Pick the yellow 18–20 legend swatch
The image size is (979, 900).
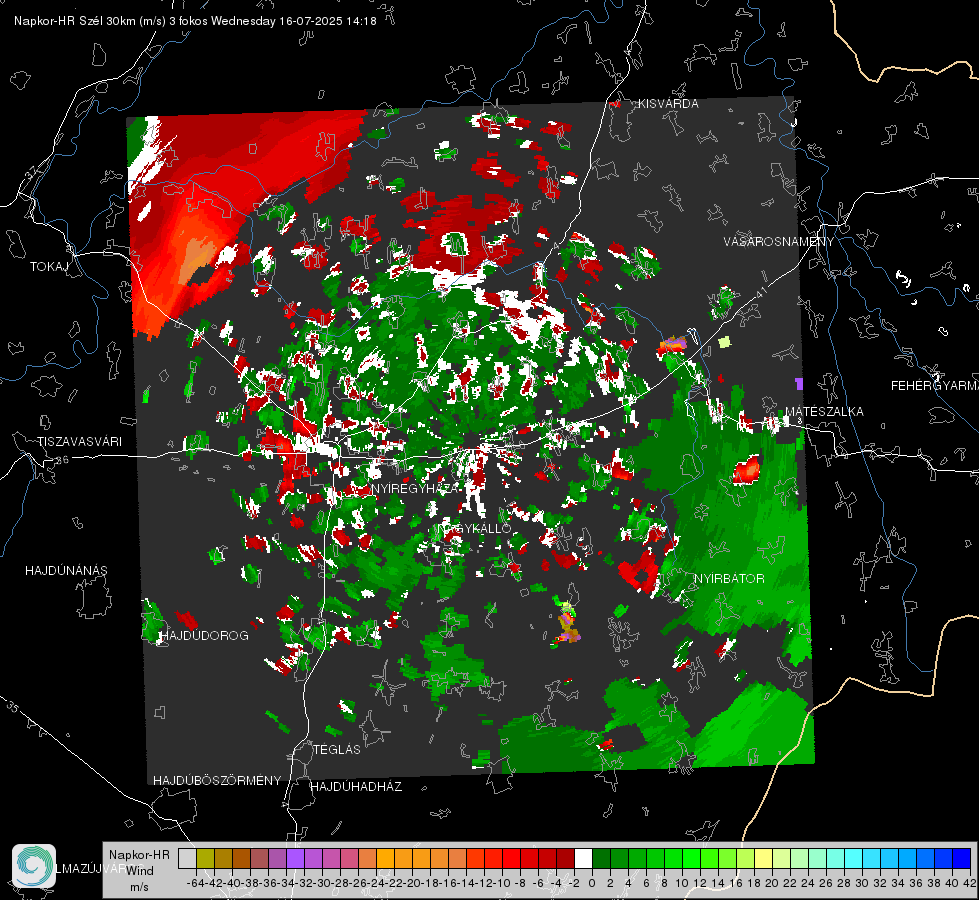(x=764, y=858)
